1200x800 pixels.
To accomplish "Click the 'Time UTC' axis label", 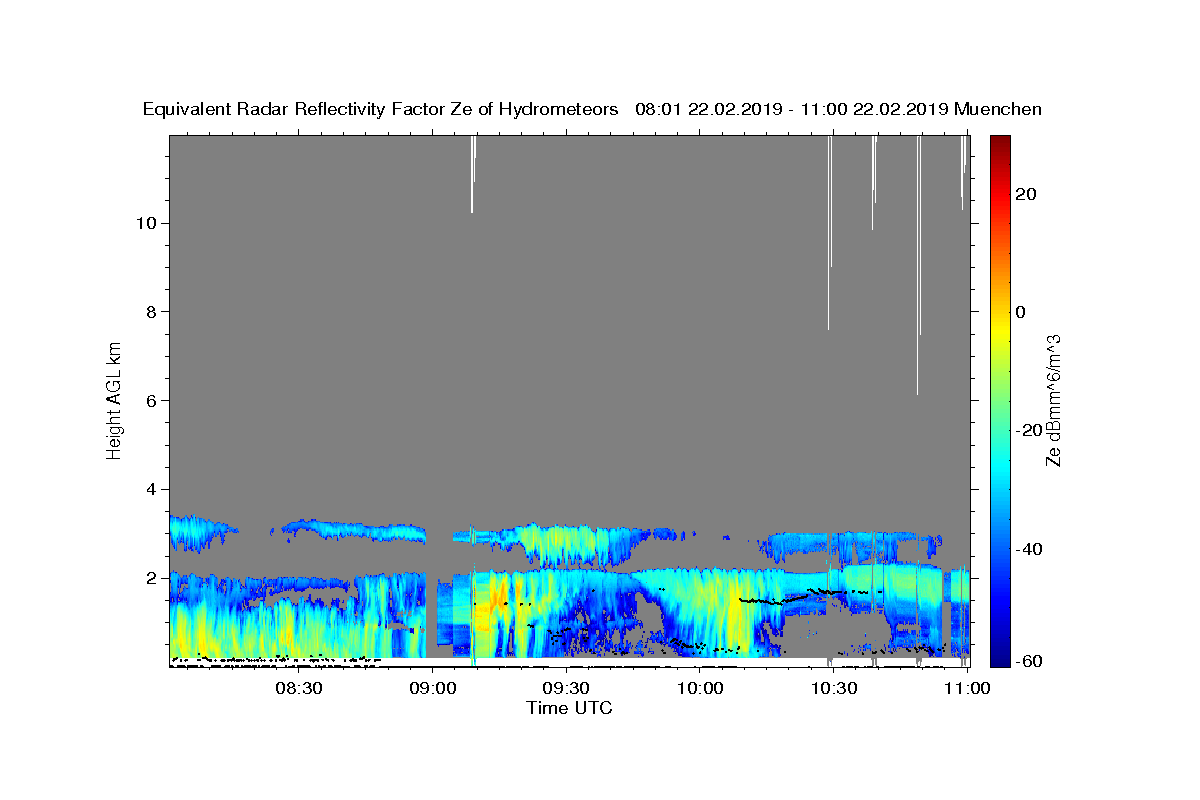I will pos(569,708).
